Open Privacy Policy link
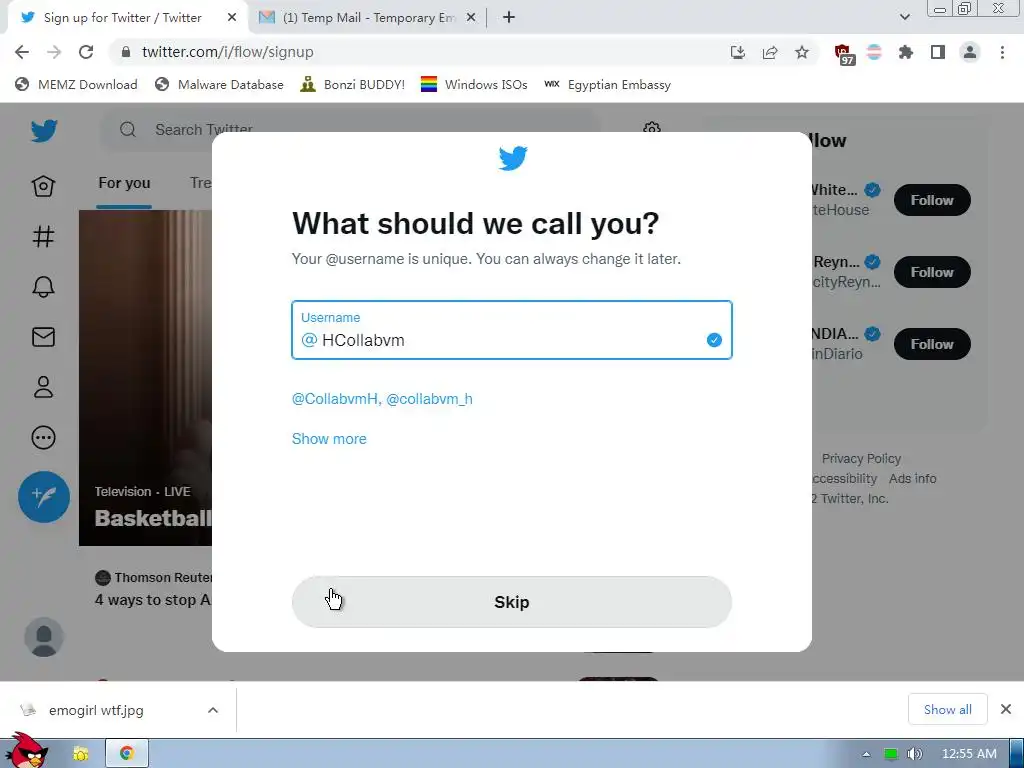The height and width of the screenshot is (768, 1024). pos(861,458)
